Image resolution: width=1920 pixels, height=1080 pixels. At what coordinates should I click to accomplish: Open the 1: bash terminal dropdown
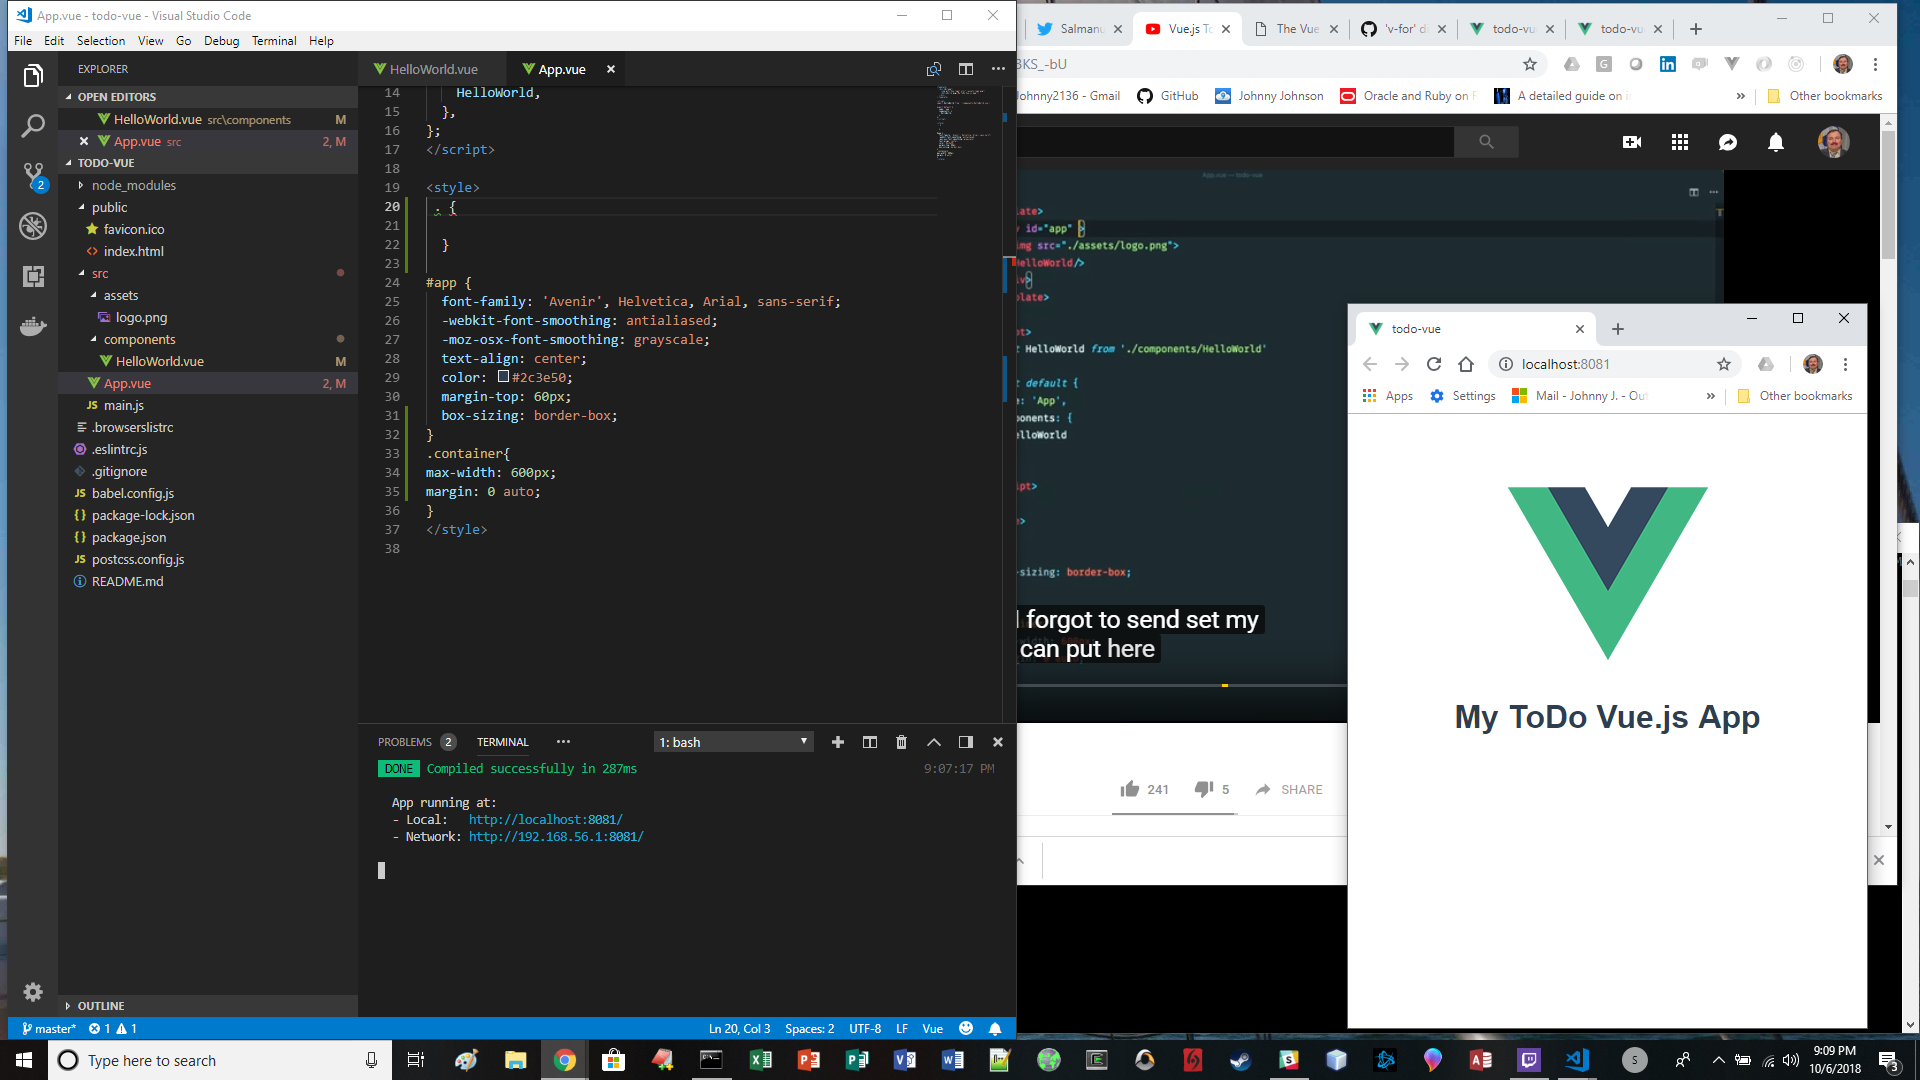733,742
